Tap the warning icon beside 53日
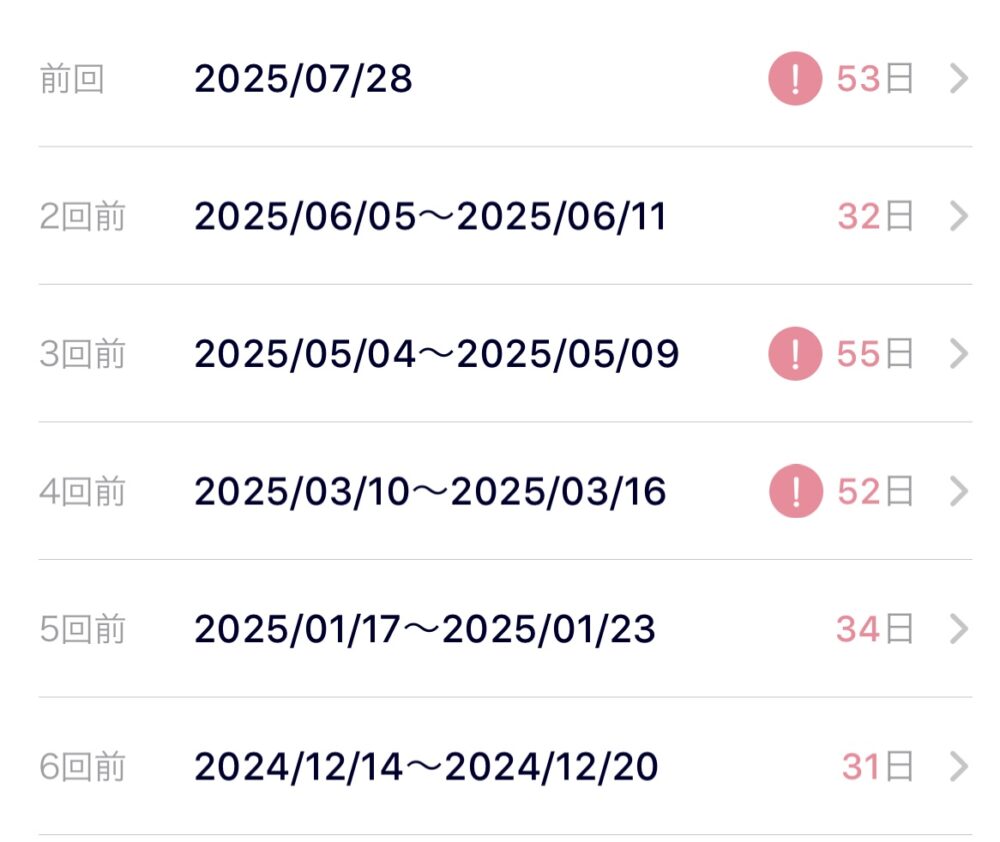The image size is (1000, 842). [795, 78]
